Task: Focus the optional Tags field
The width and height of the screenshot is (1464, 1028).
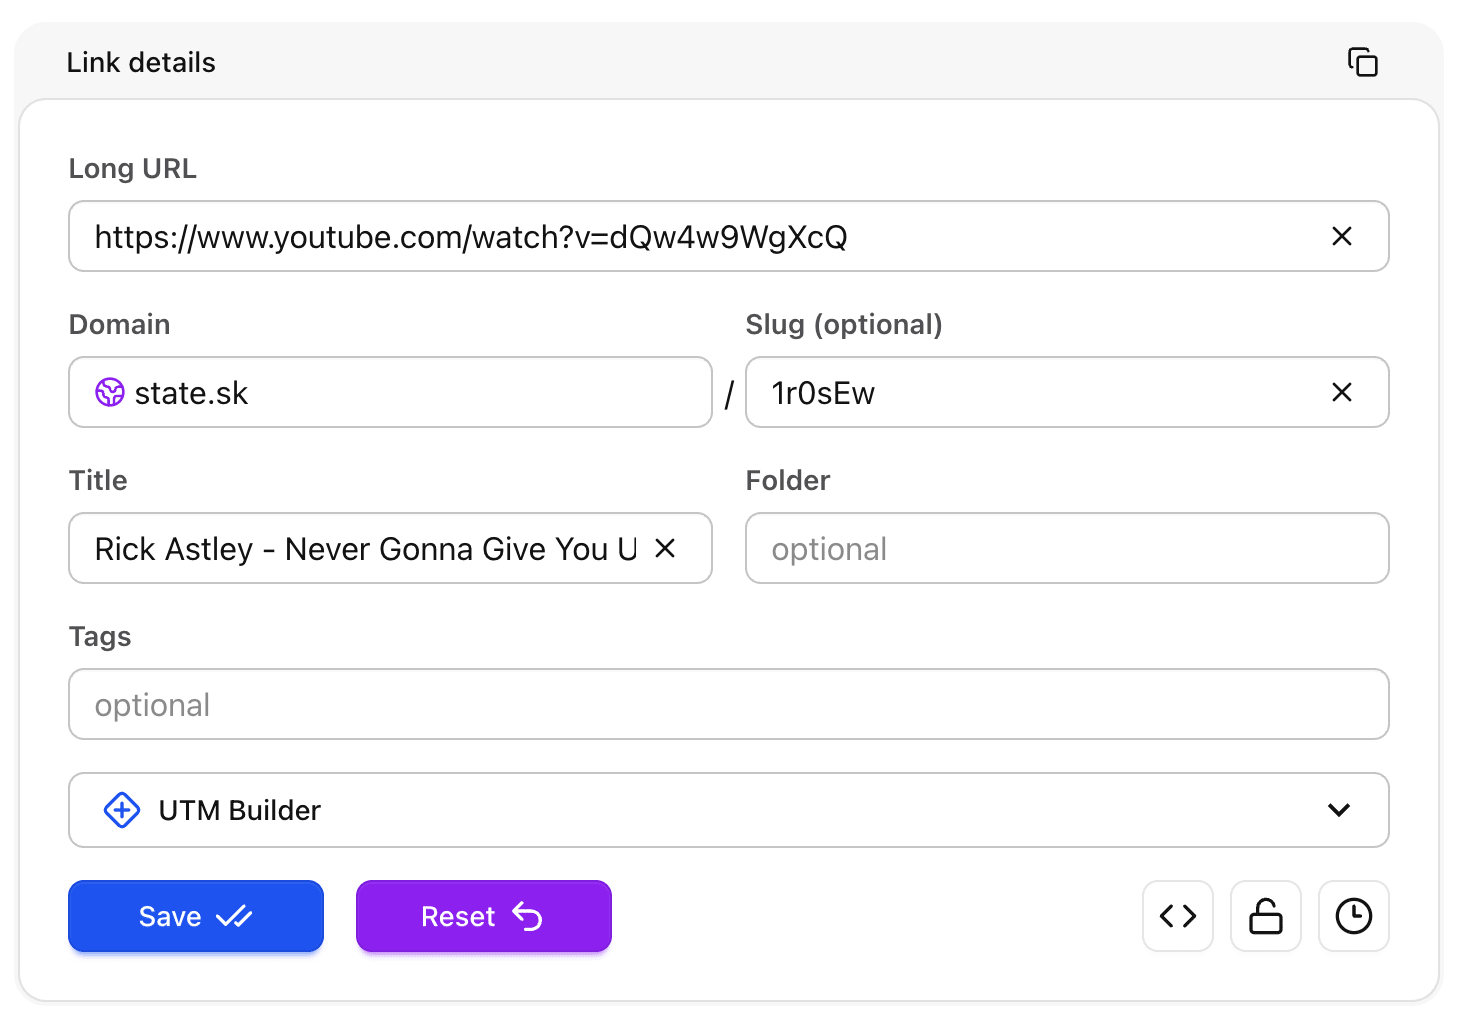Action: click(729, 704)
